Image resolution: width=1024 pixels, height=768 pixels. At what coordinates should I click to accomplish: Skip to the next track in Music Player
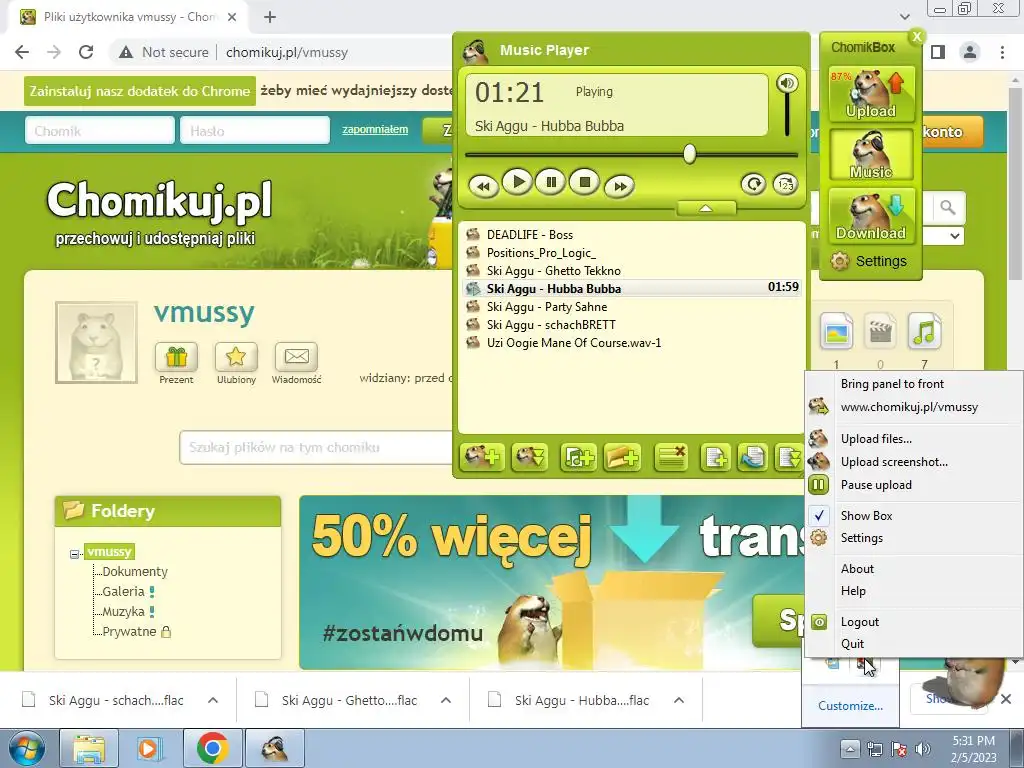click(x=620, y=186)
